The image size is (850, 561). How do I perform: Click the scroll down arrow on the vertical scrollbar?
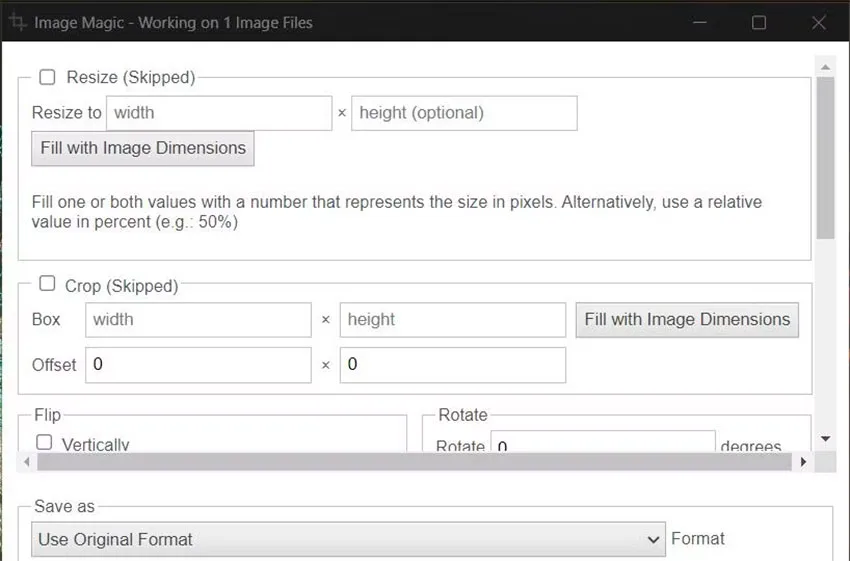[825, 439]
